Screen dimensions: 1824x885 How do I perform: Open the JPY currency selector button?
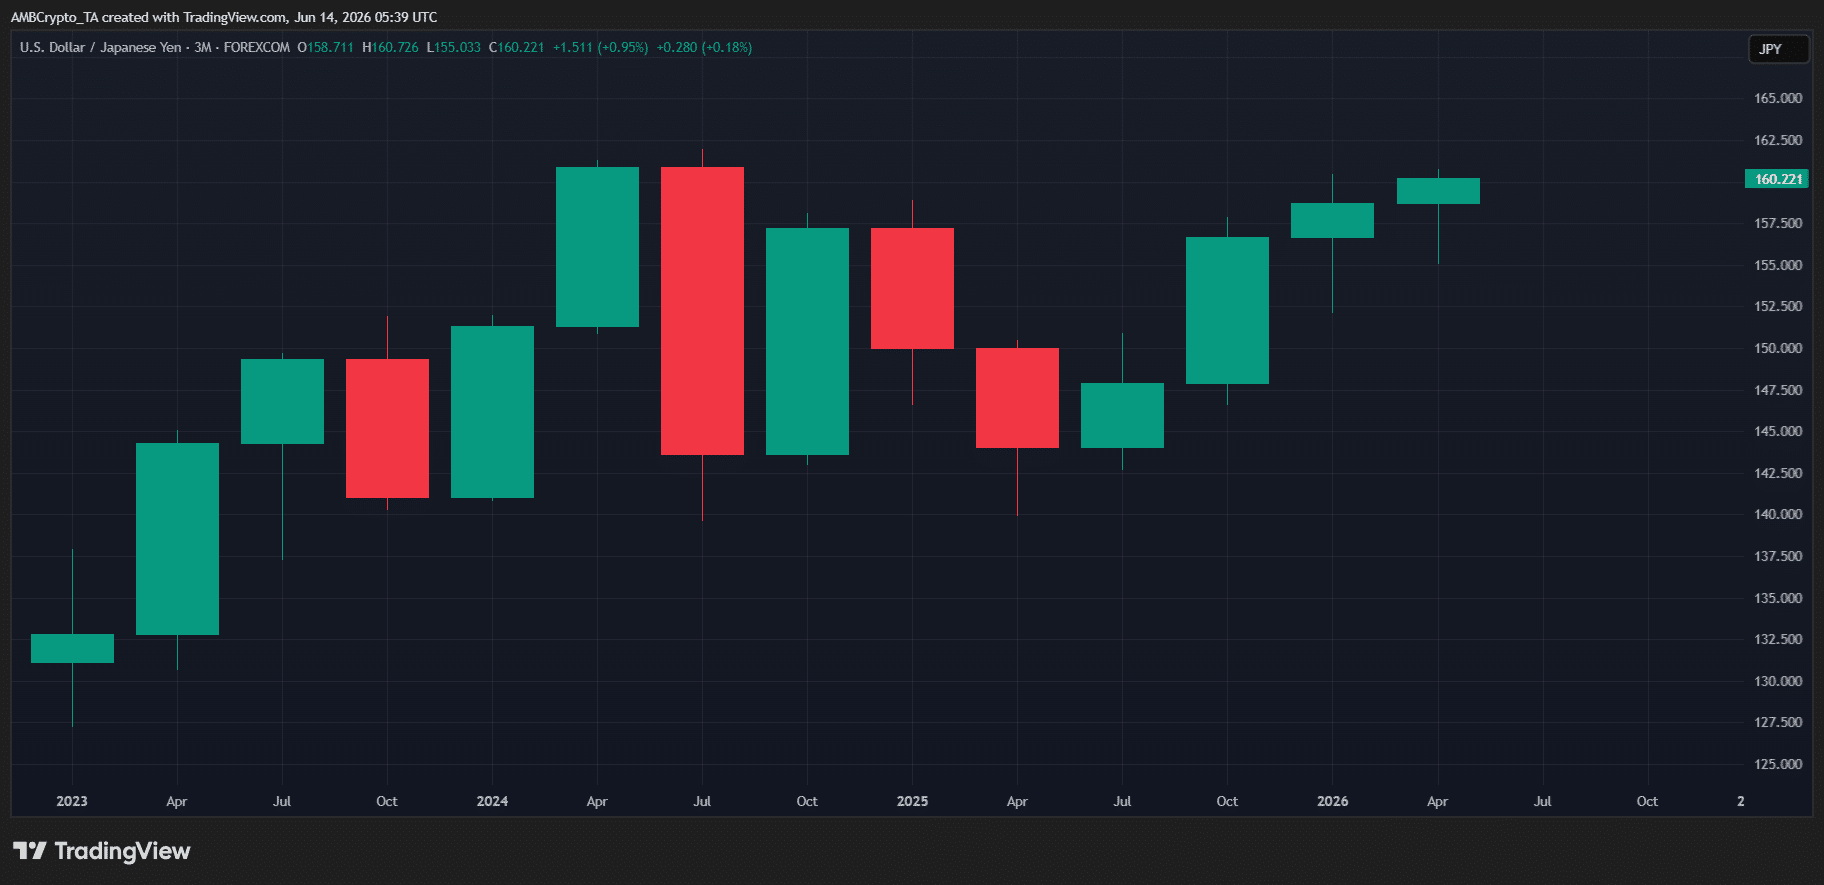pos(1778,49)
